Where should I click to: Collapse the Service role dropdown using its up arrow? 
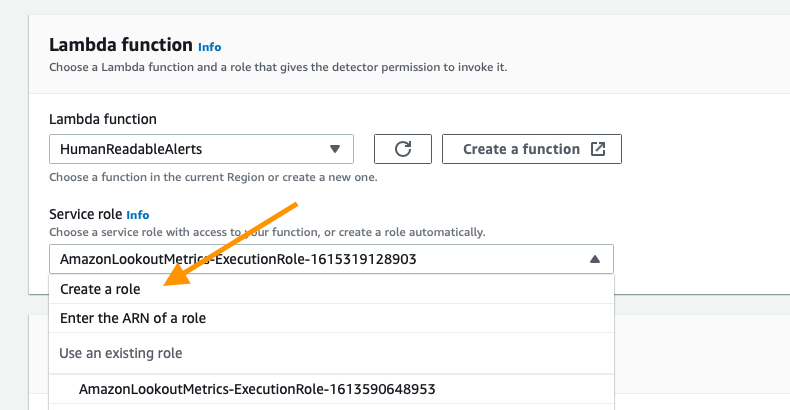tap(595, 259)
